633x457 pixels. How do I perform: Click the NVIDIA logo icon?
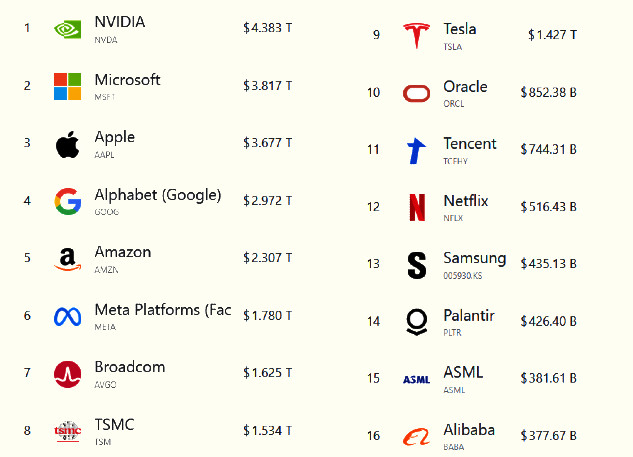point(67,29)
